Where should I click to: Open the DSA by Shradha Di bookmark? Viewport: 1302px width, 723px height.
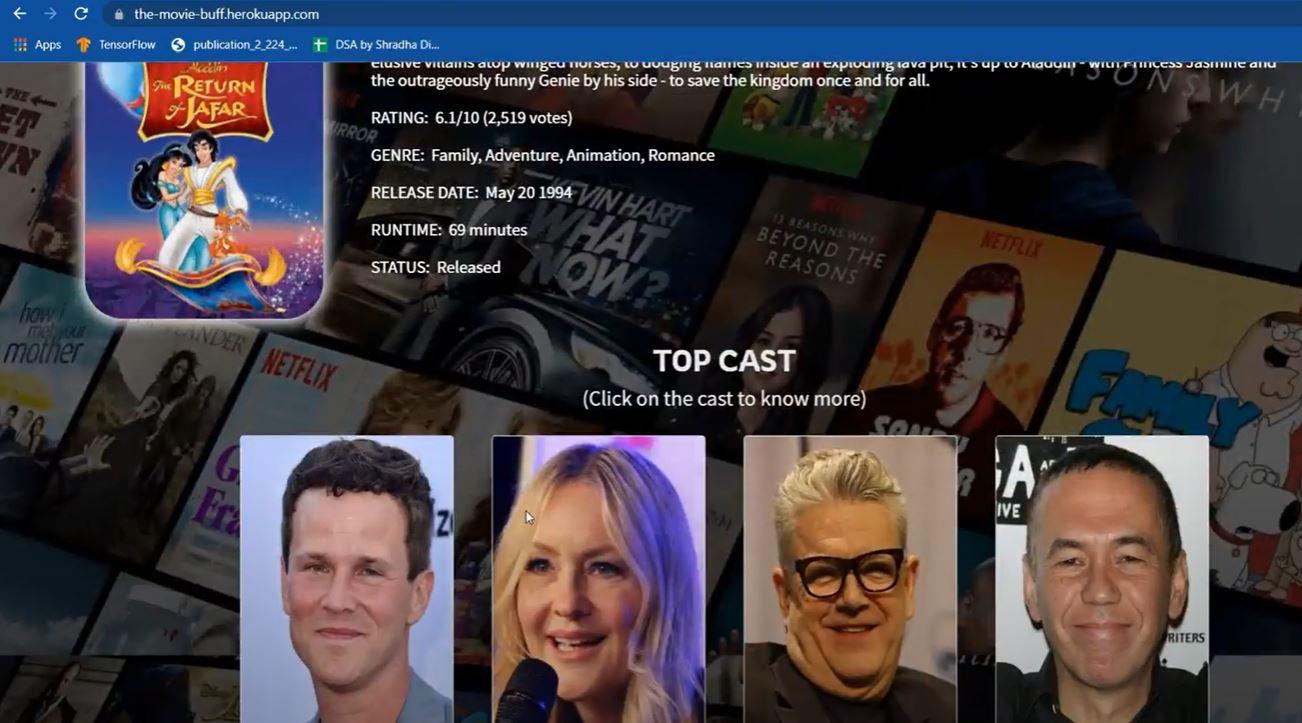(376, 45)
